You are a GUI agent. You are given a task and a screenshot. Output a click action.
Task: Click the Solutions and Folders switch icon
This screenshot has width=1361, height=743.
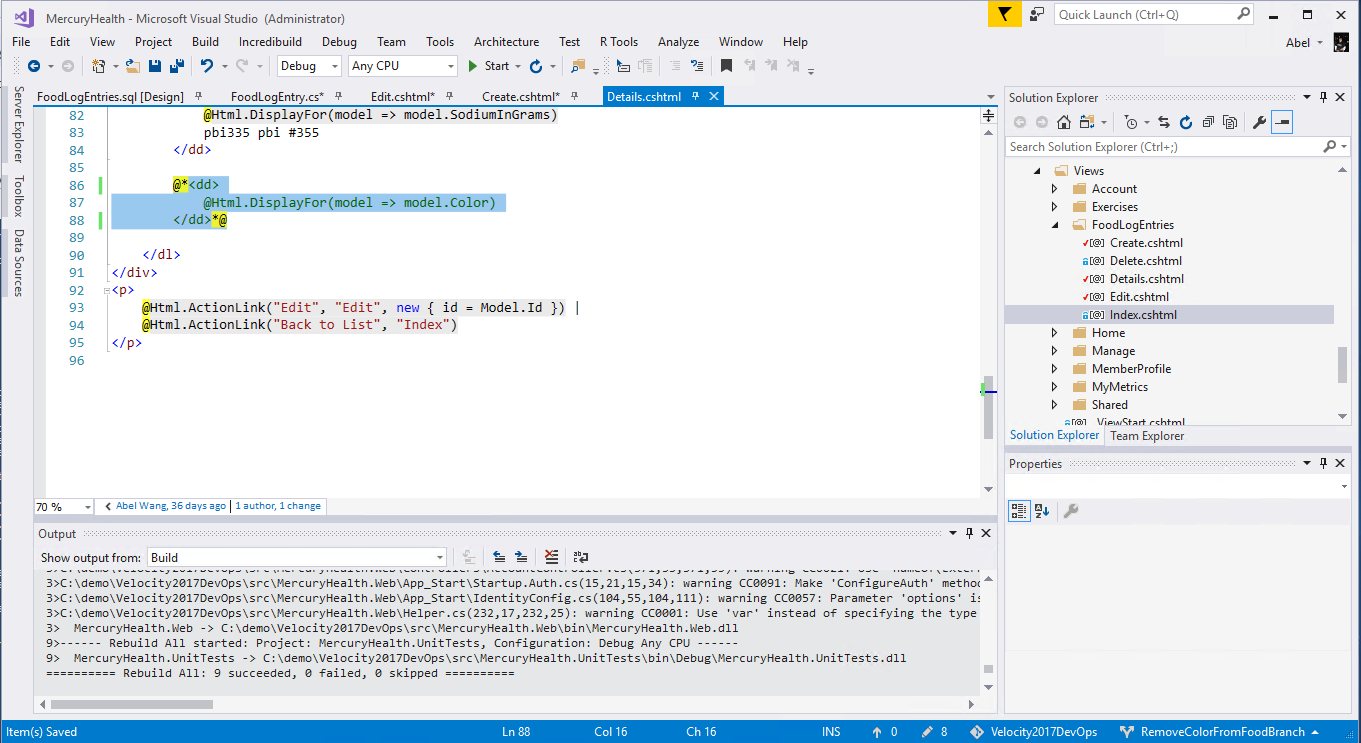click(x=1088, y=122)
